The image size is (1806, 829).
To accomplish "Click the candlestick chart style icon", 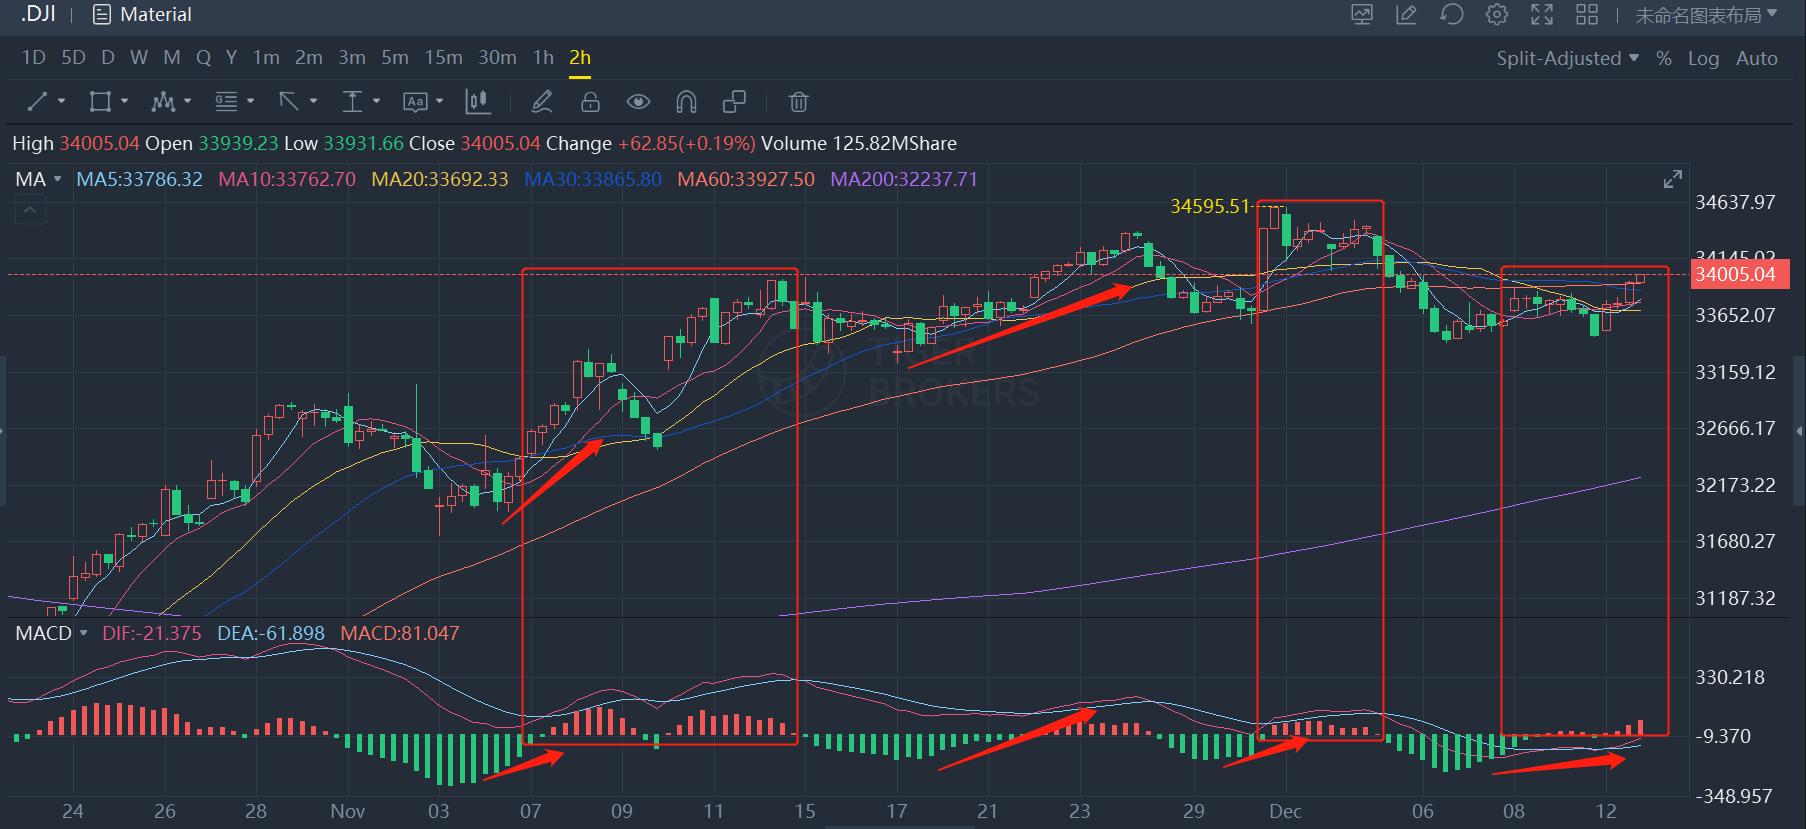I will pos(478,101).
